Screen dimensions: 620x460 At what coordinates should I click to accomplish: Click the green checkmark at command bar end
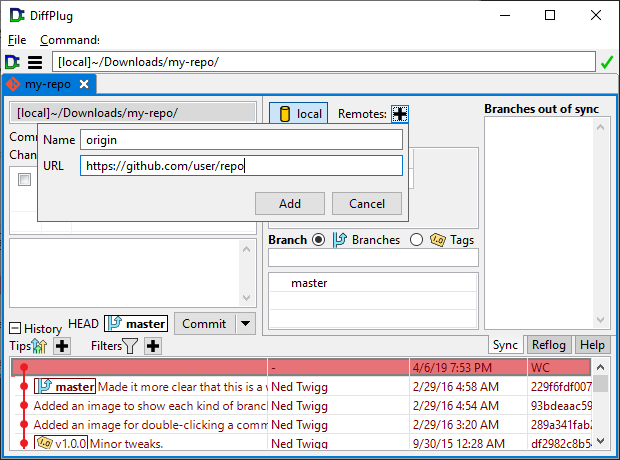(x=606, y=62)
